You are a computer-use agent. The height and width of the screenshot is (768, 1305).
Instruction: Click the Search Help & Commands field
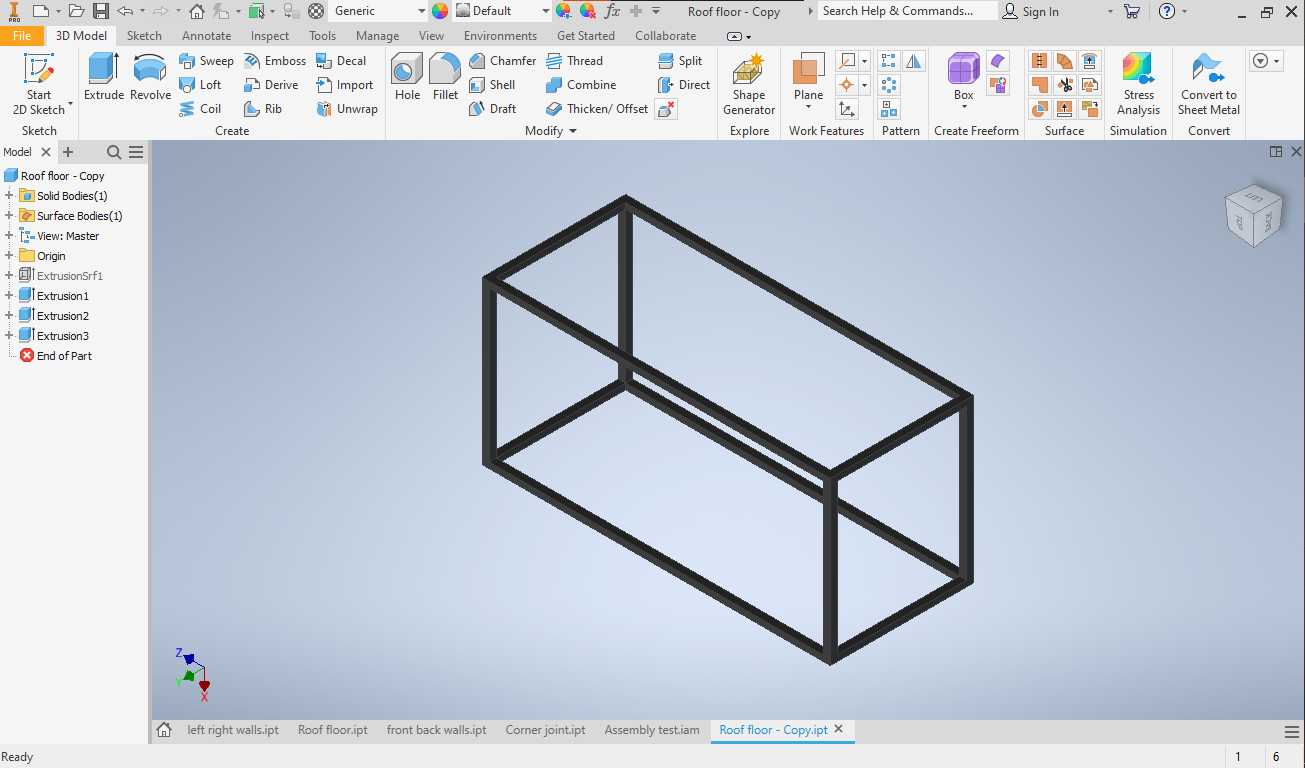coord(907,11)
